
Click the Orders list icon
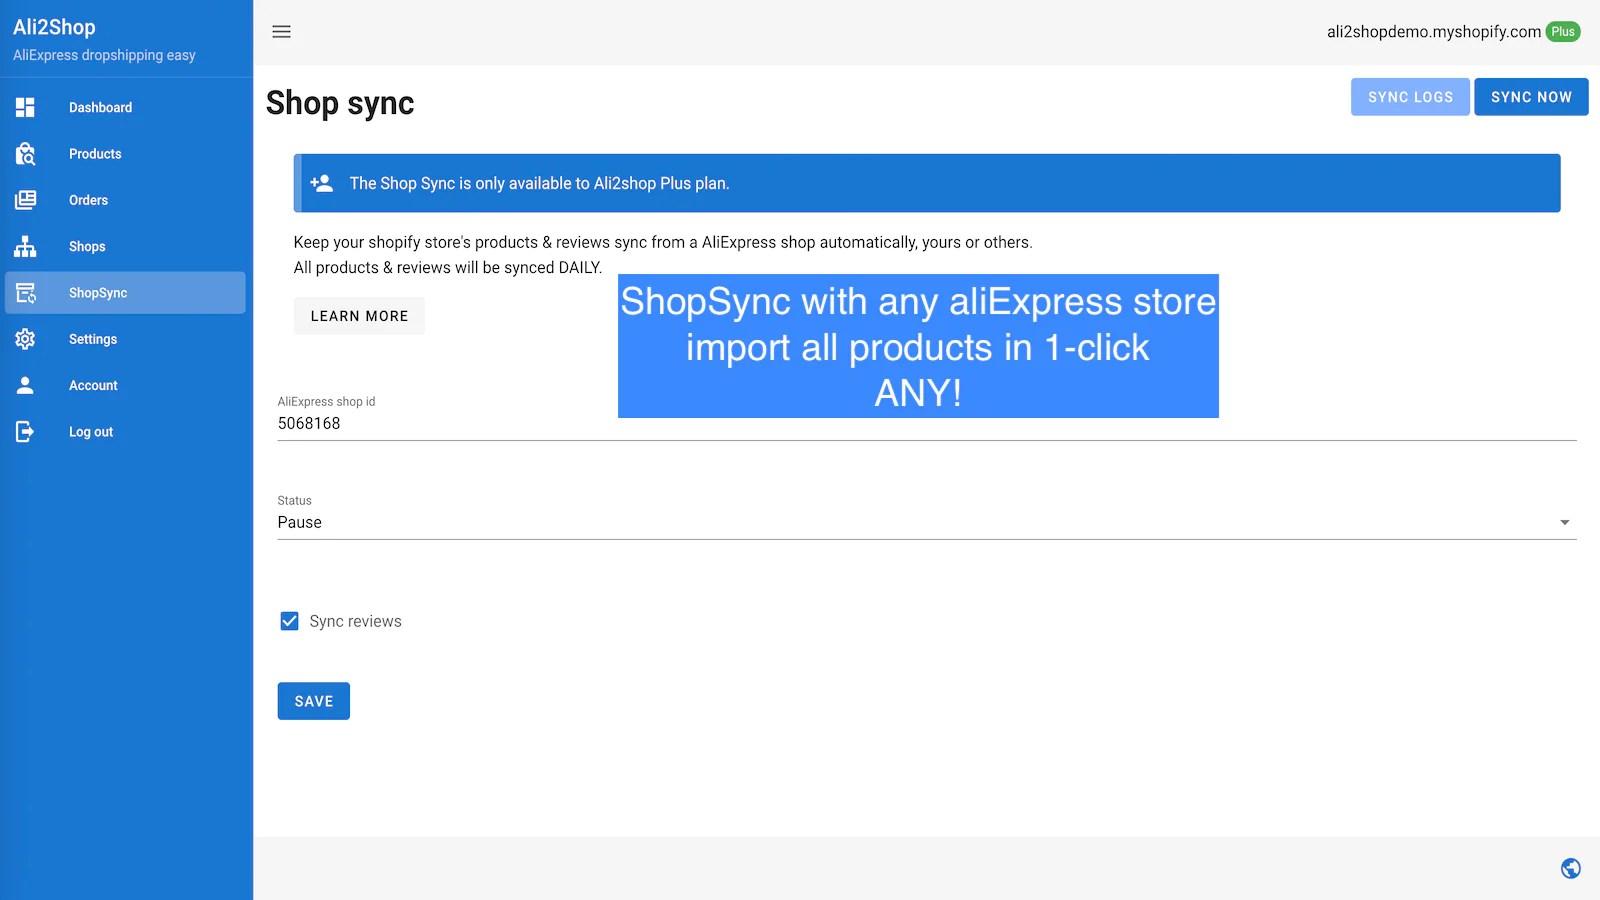pyautogui.click(x=25, y=200)
